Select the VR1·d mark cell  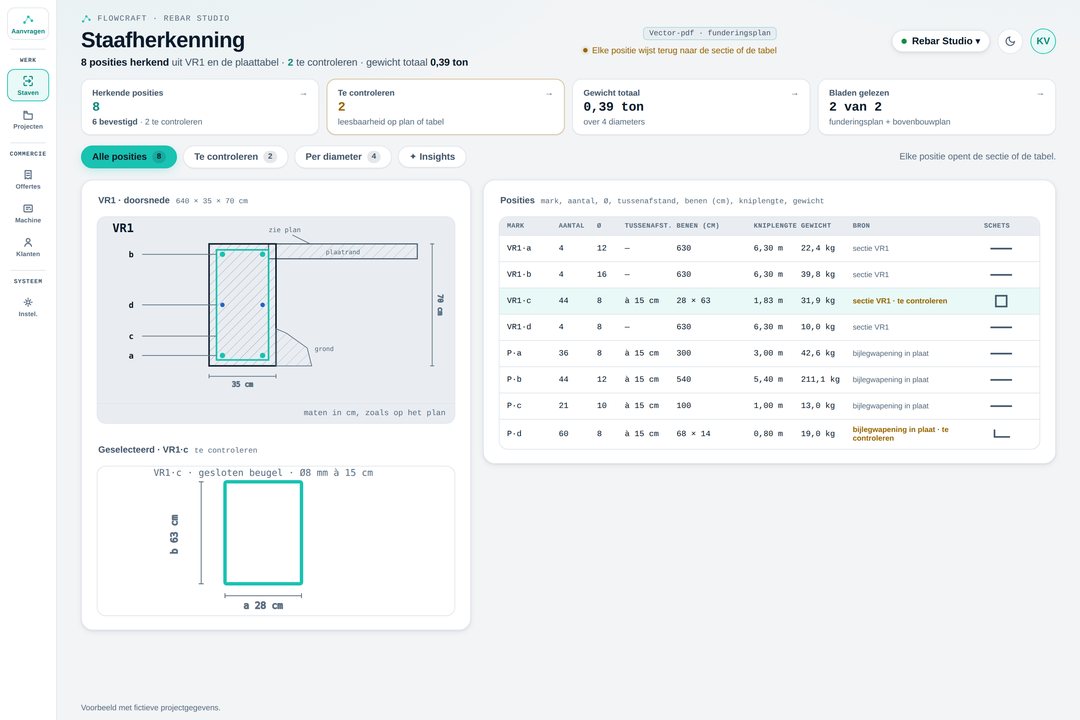coord(519,327)
